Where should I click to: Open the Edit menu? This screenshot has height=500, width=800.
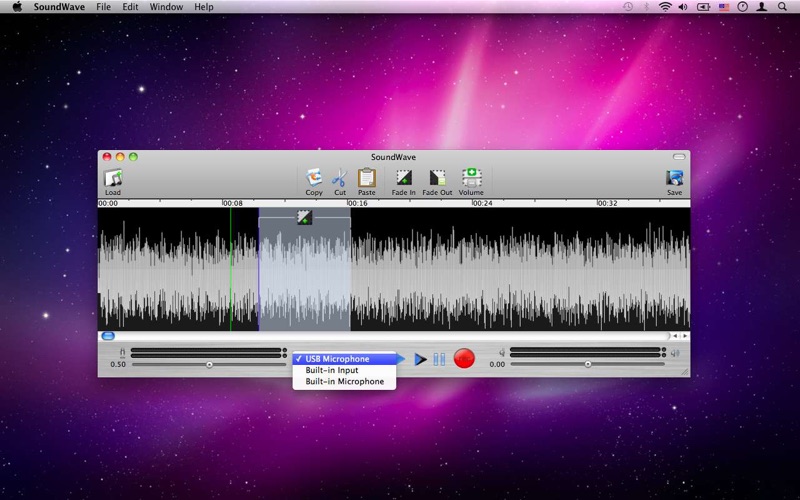131,7
